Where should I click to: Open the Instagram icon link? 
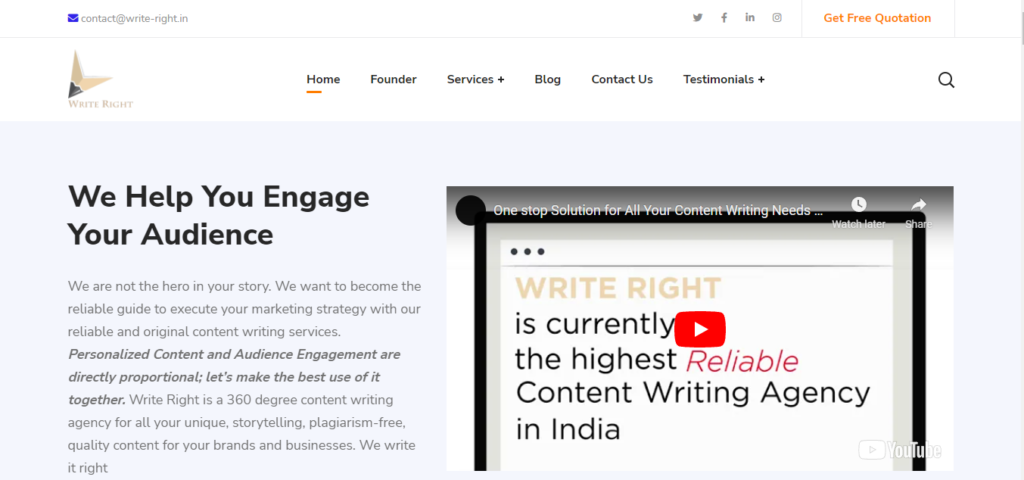point(777,18)
